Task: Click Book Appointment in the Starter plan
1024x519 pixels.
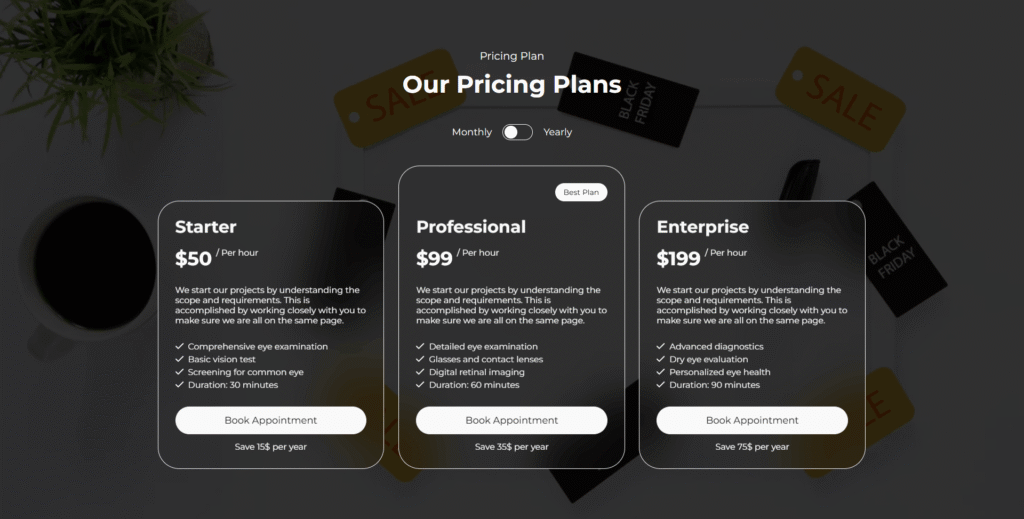Action: click(271, 420)
